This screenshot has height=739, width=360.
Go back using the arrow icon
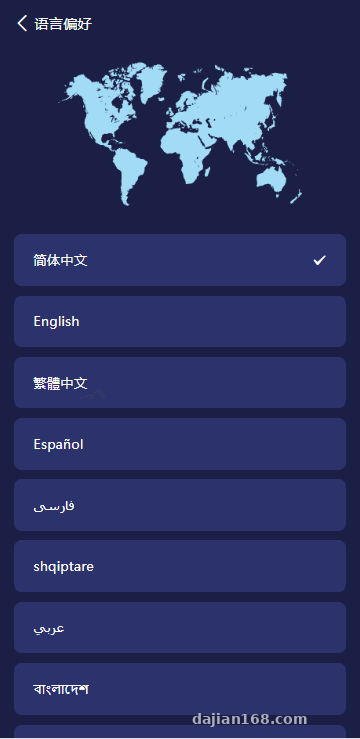pyautogui.click(x=22, y=23)
